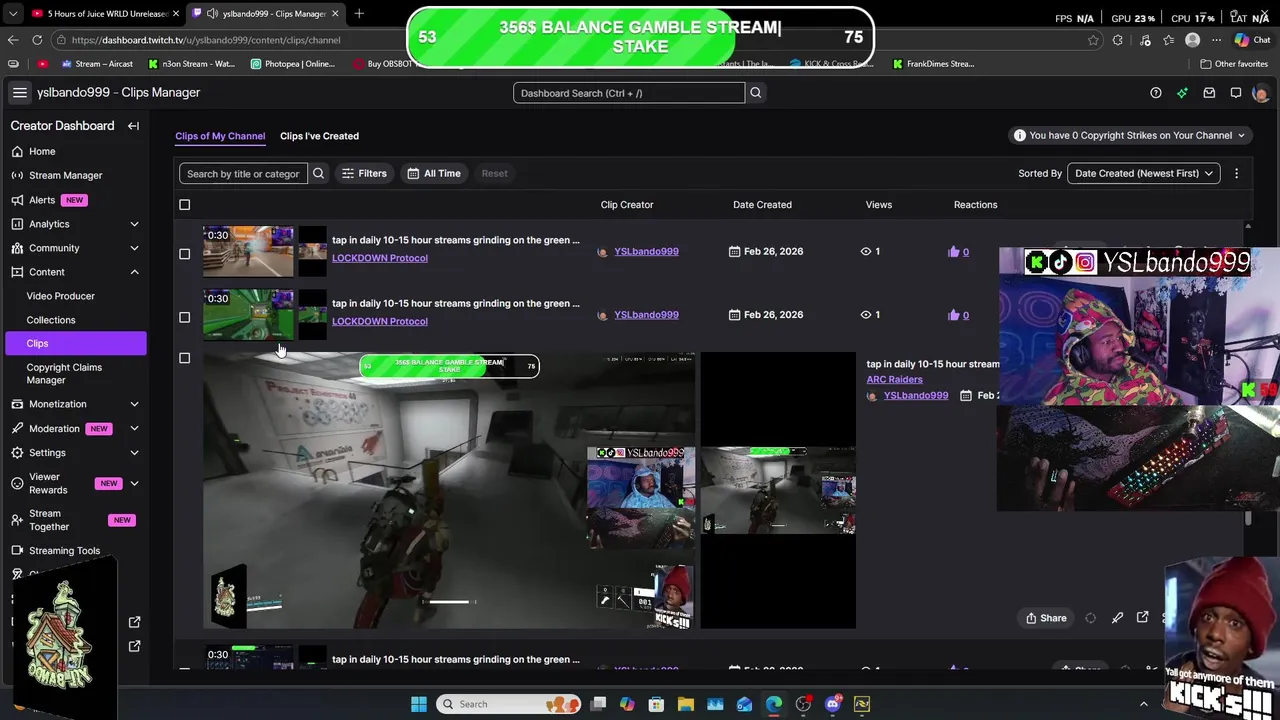Open the ARC Raiders category link
The width and height of the screenshot is (1280, 720).
[894, 380]
